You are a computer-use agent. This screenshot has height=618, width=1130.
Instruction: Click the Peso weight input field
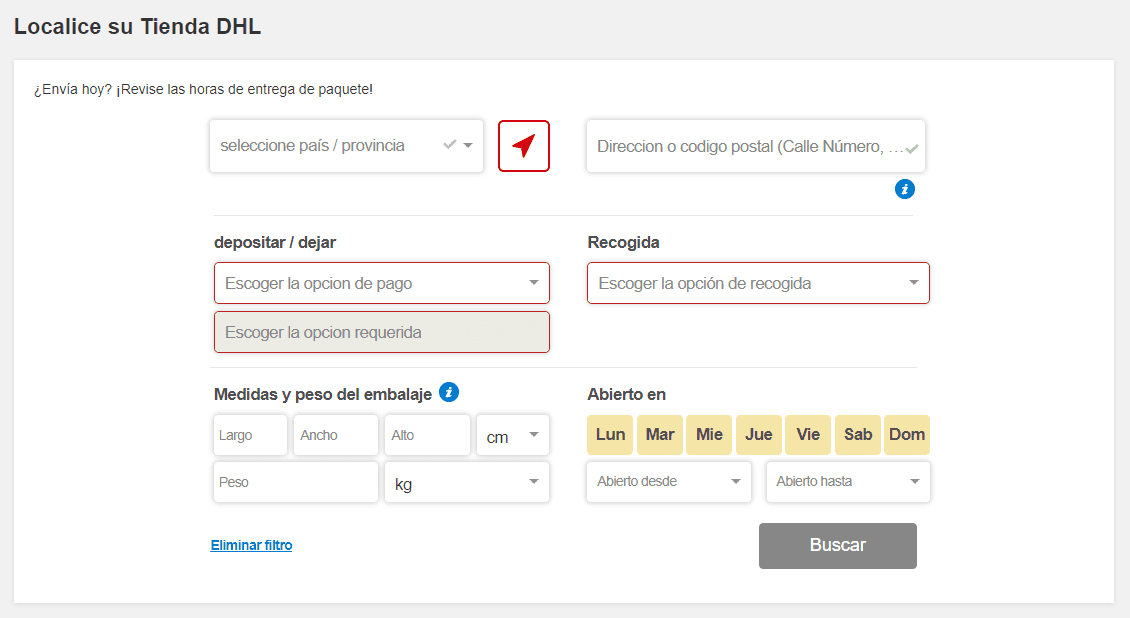tap(295, 481)
